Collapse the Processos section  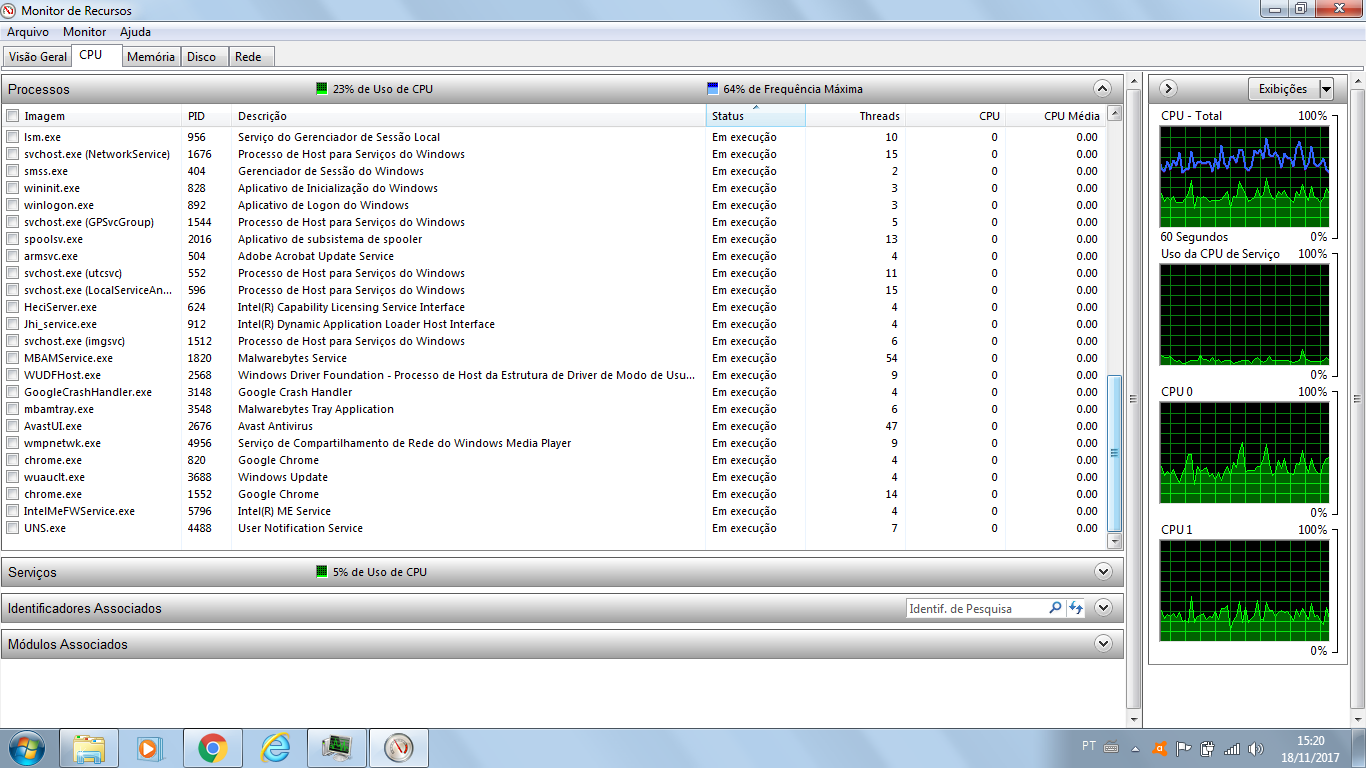(x=1103, y=88)
